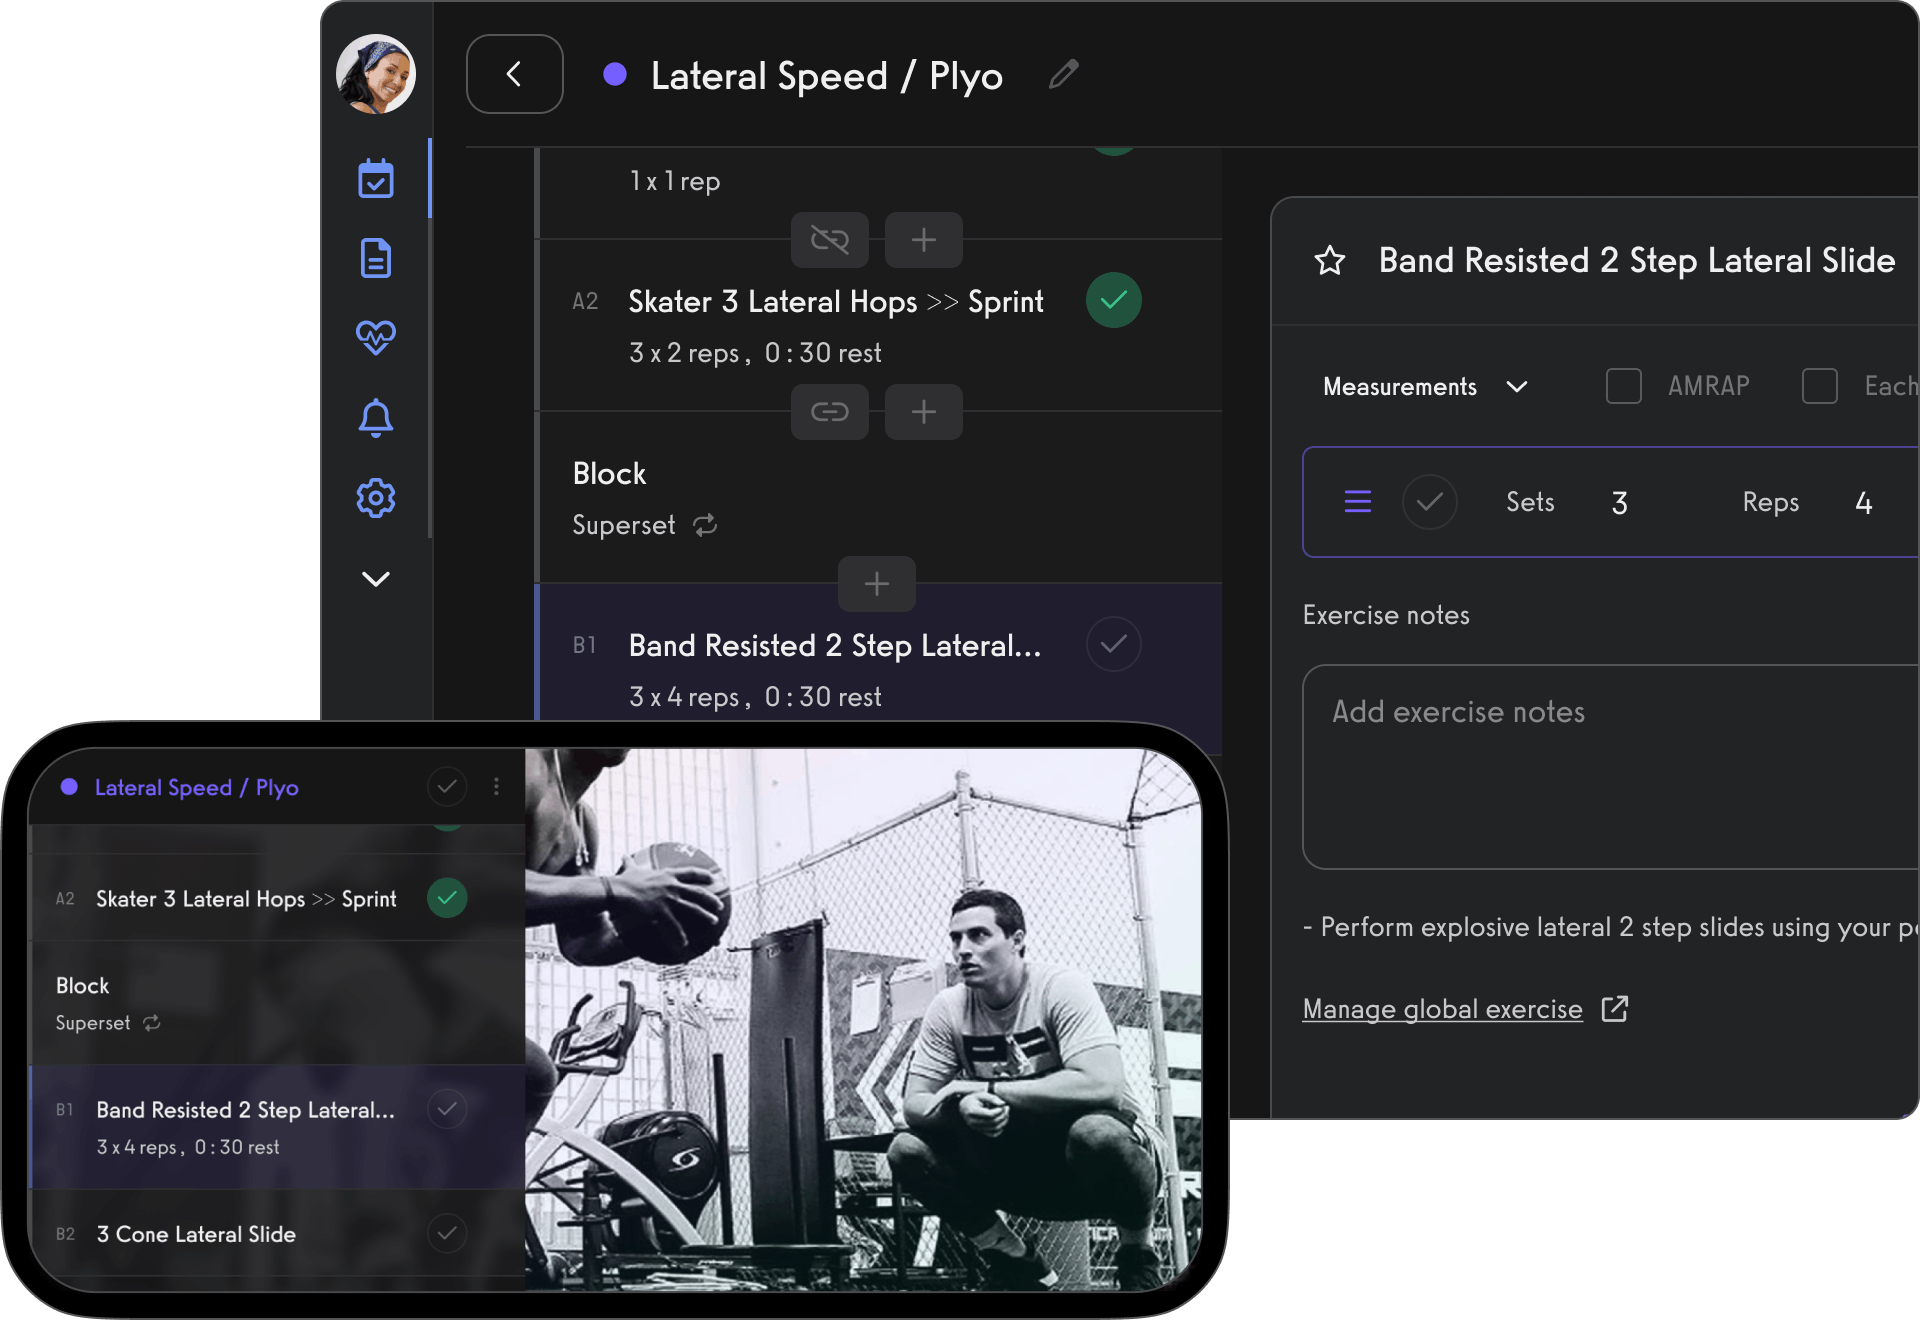Toggle the Each checkbox
This screenshot has width=1920, height=1320.
(x=1819, y=386)
